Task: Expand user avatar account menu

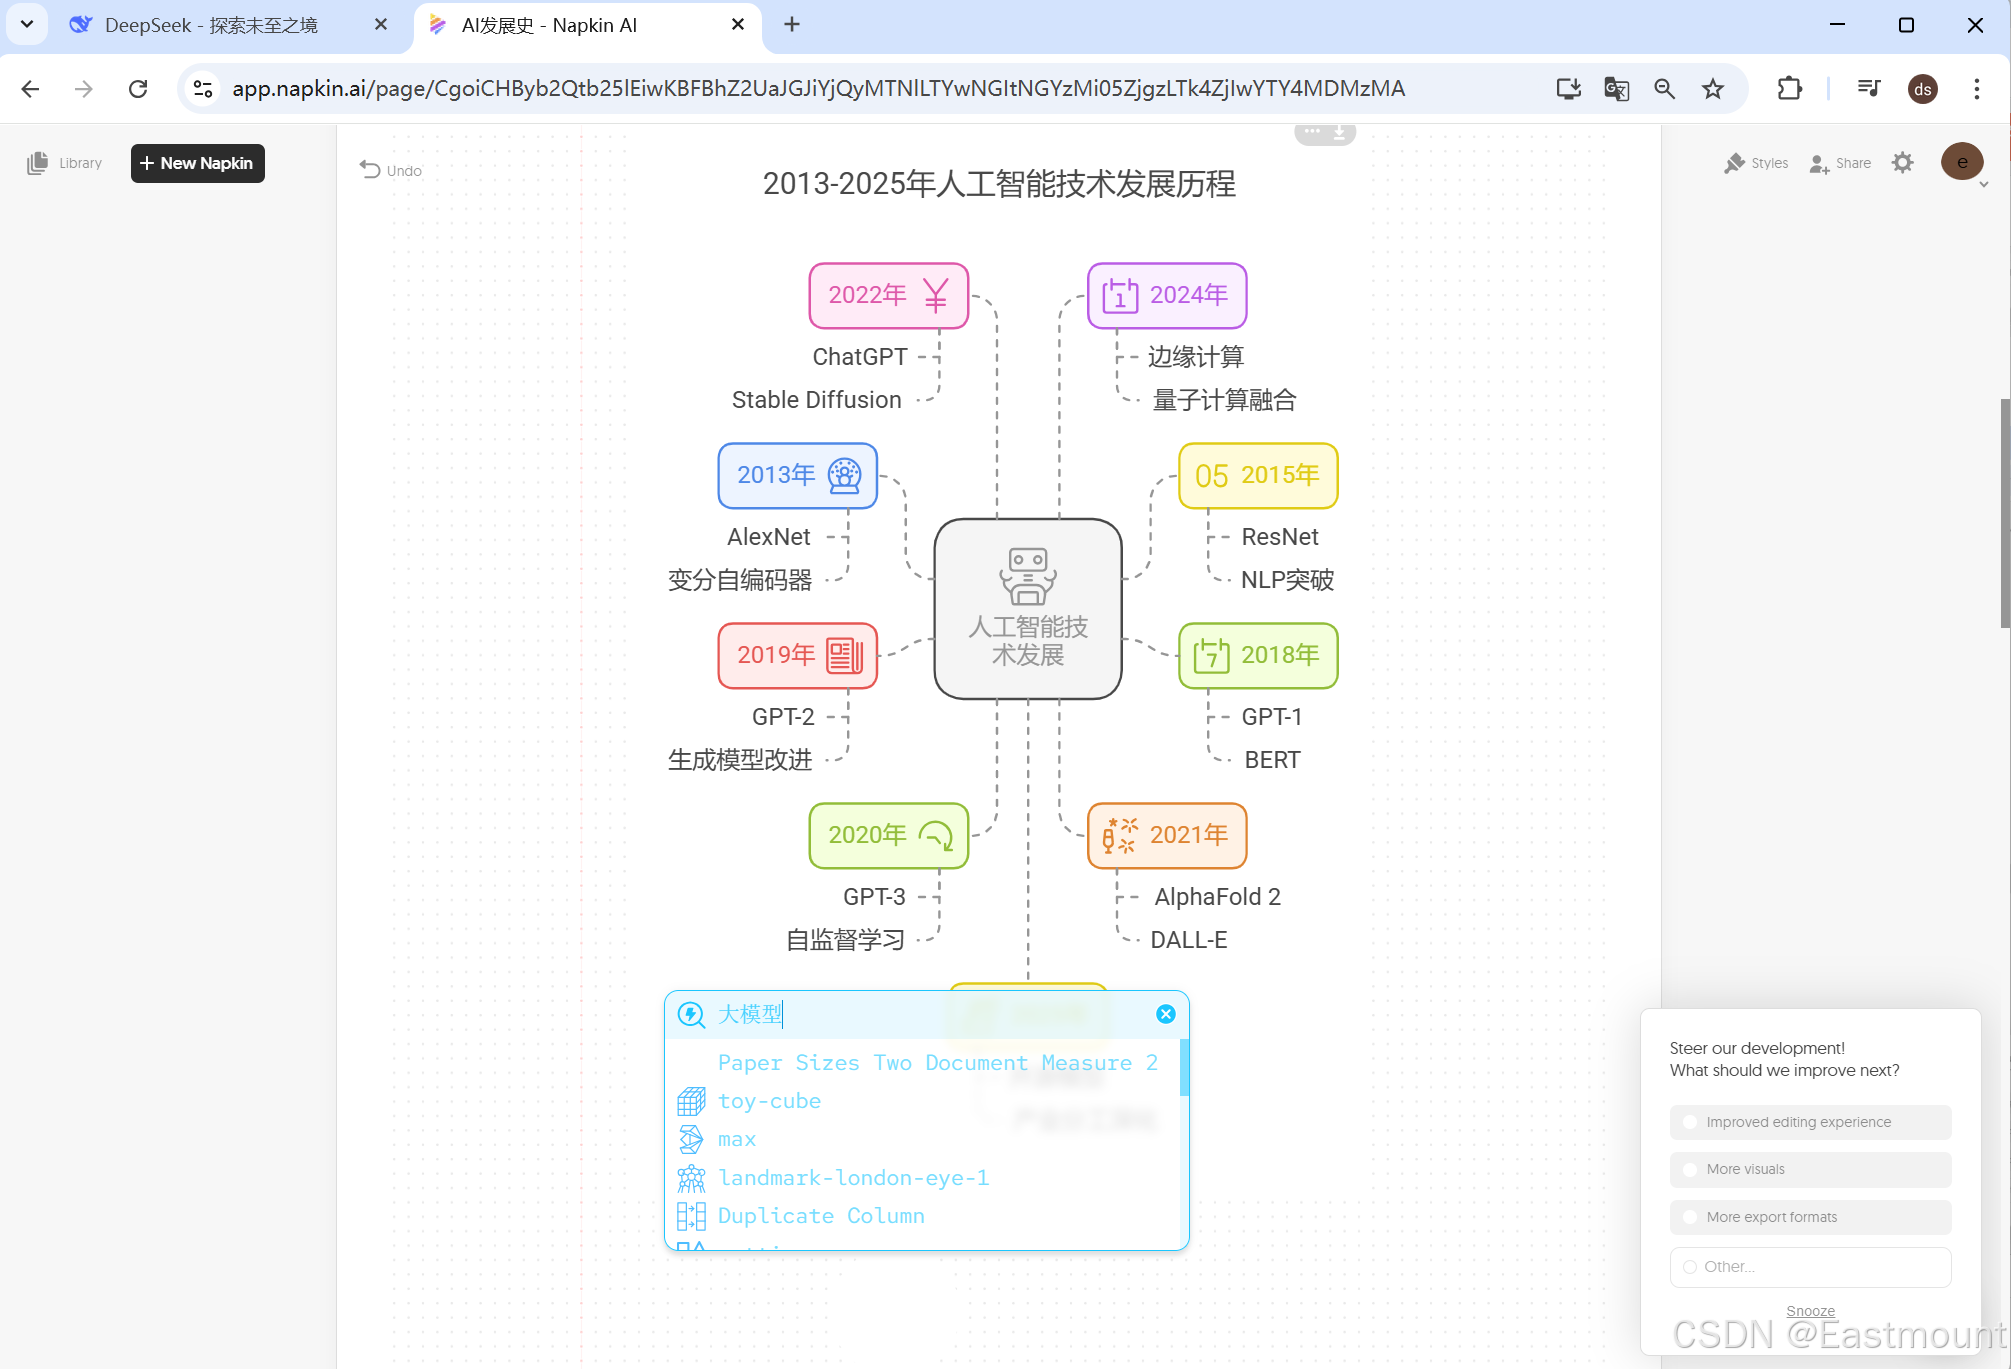Action: point(1962,162)
